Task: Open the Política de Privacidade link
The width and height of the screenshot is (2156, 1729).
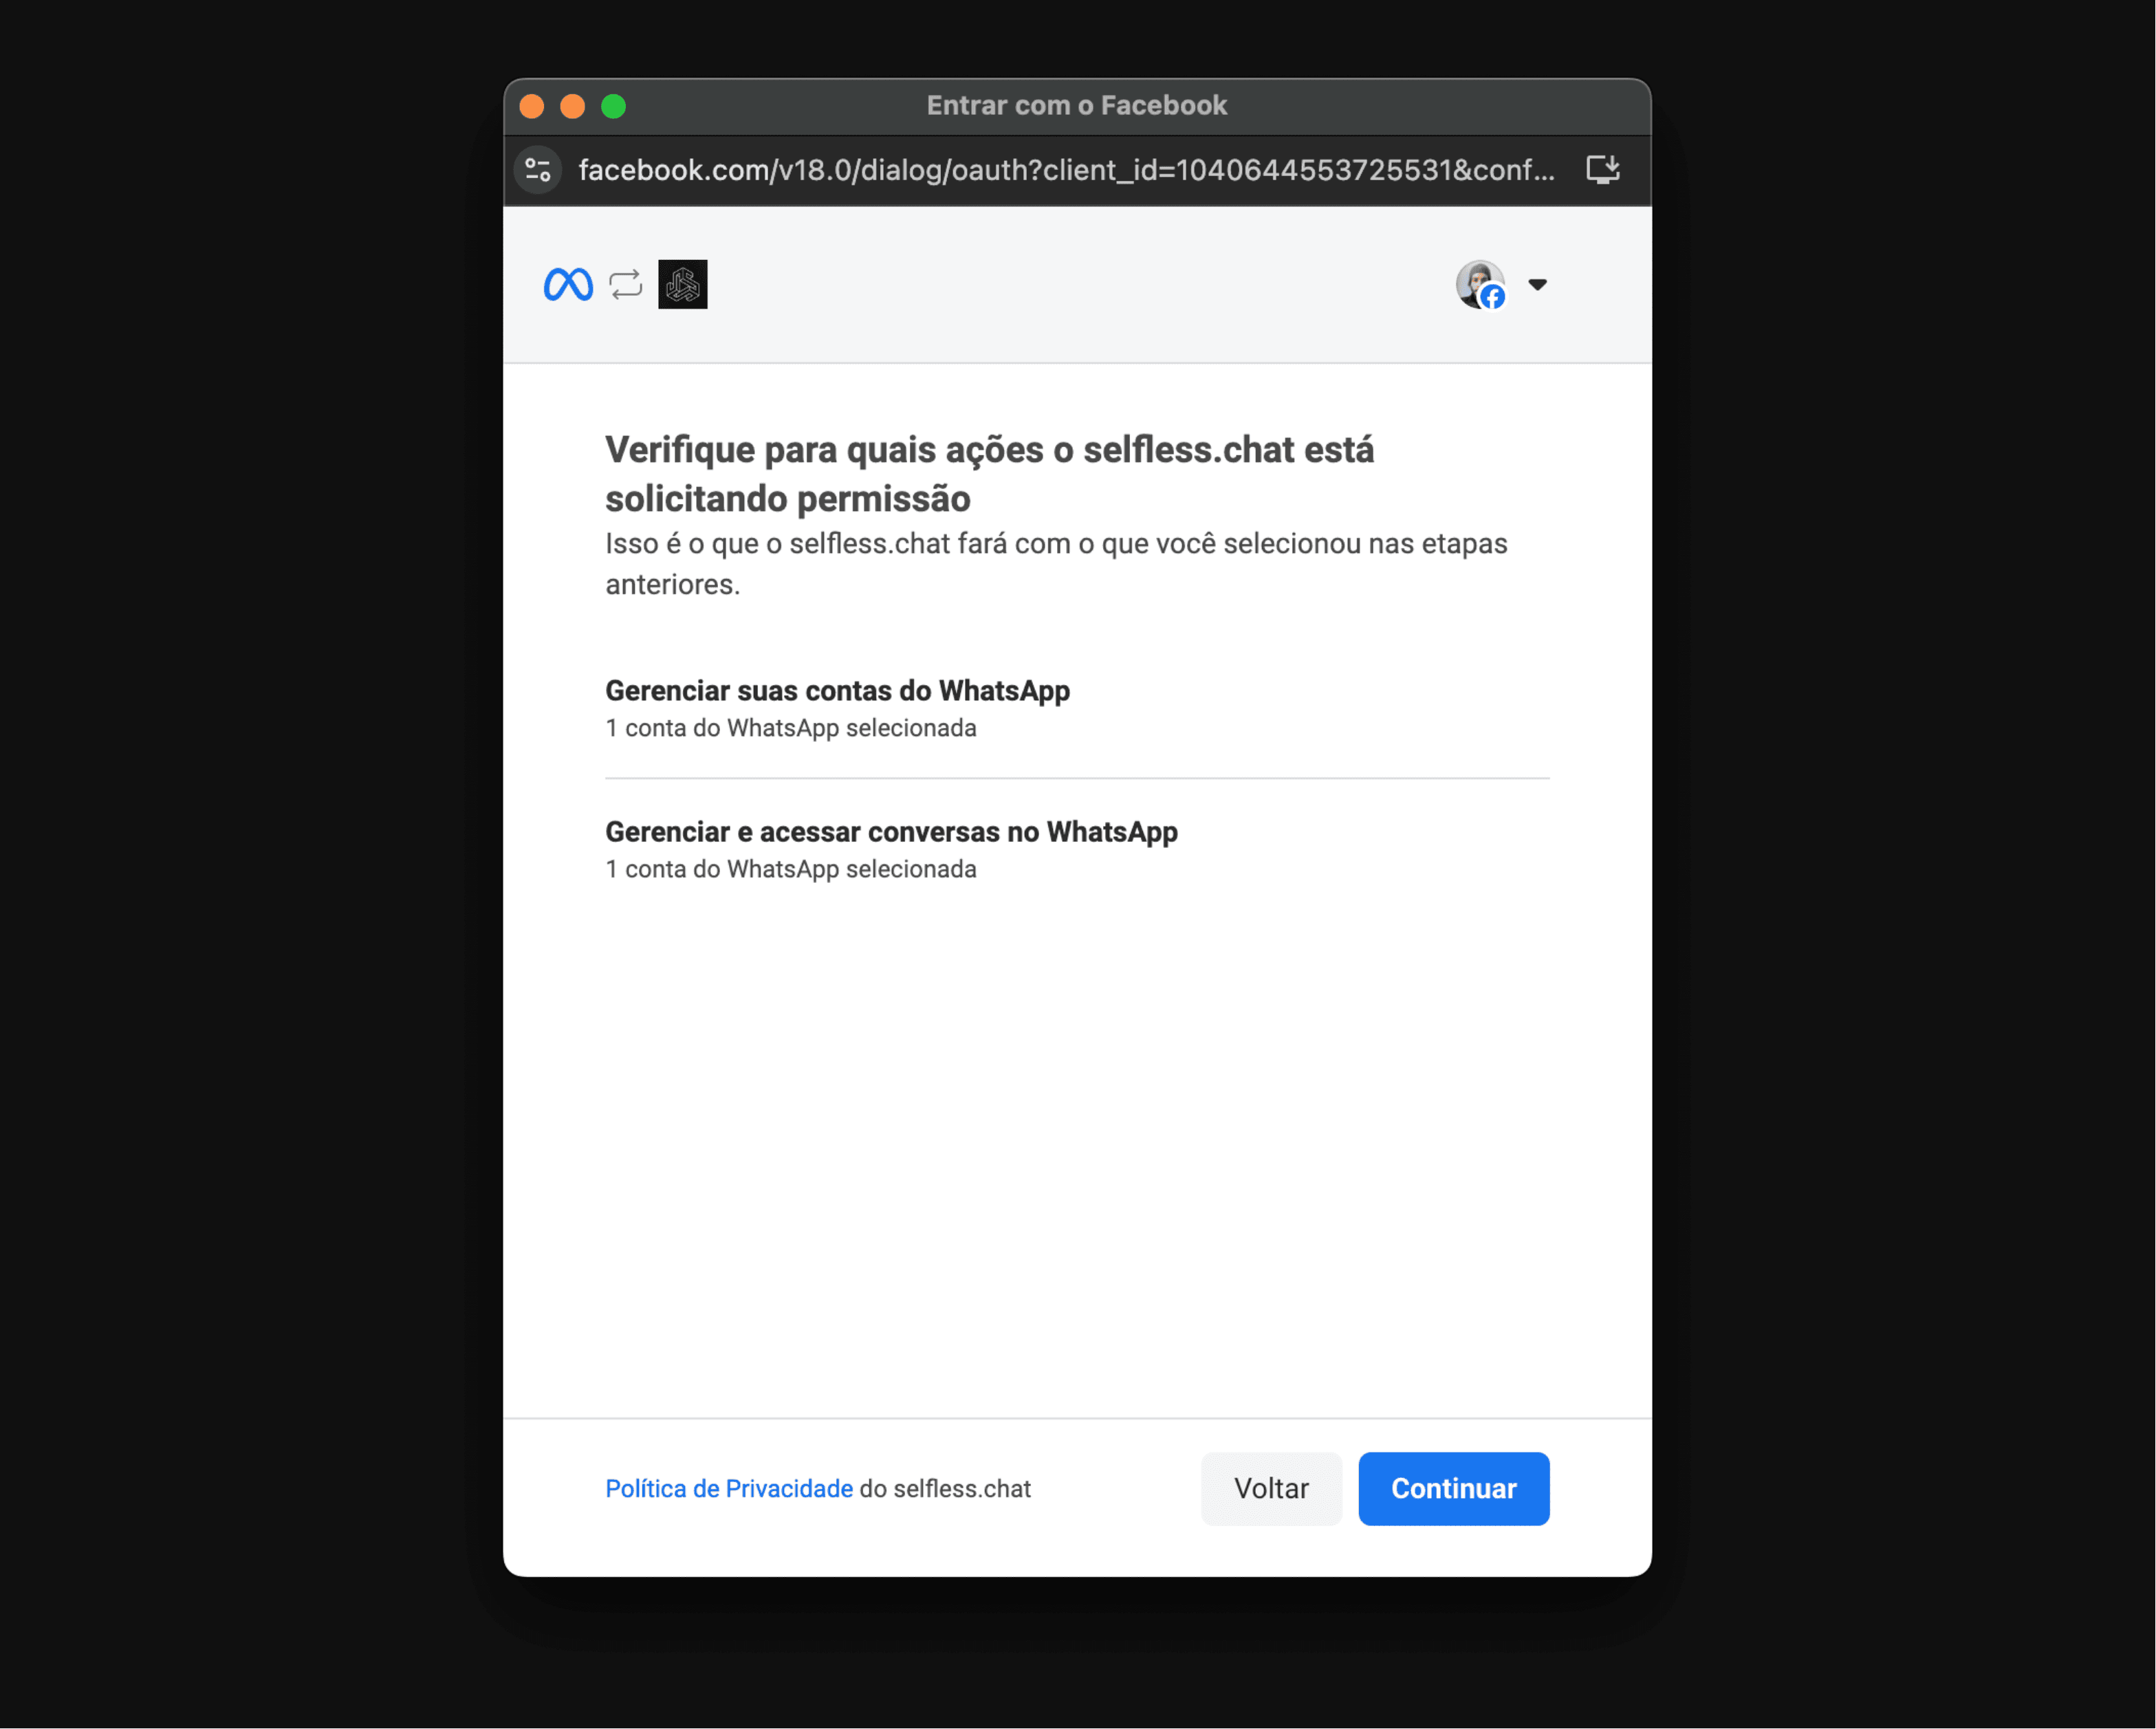Action: pos(729,1489)
